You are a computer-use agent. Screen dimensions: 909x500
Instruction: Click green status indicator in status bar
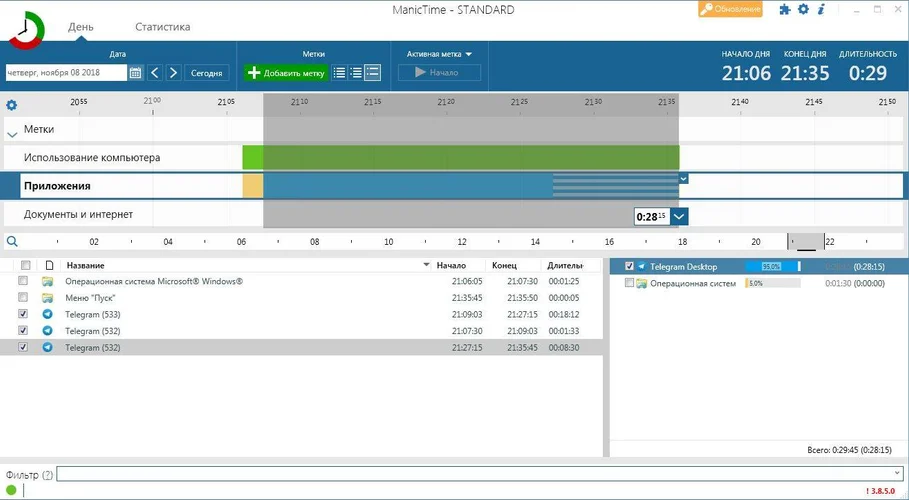tap(11, 491)
